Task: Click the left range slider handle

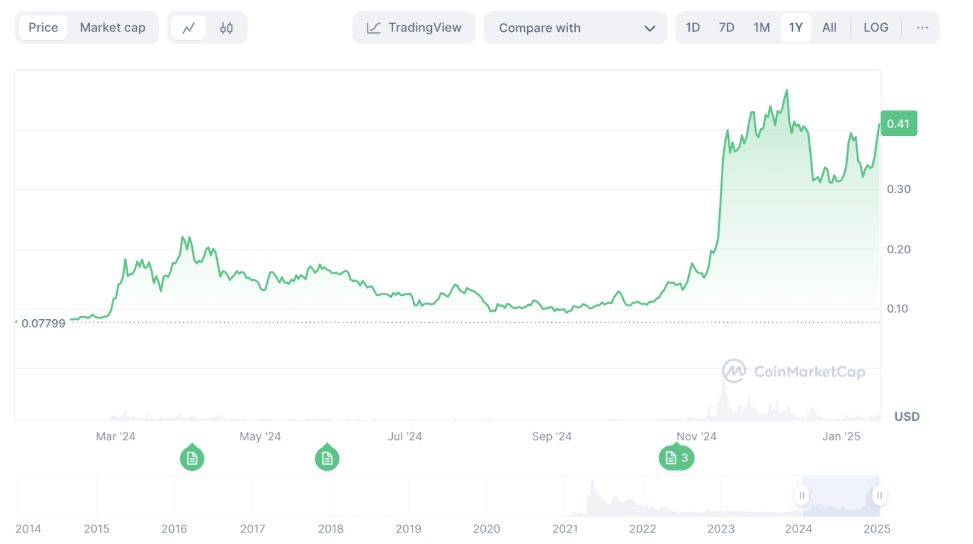Action: [802, 495]
